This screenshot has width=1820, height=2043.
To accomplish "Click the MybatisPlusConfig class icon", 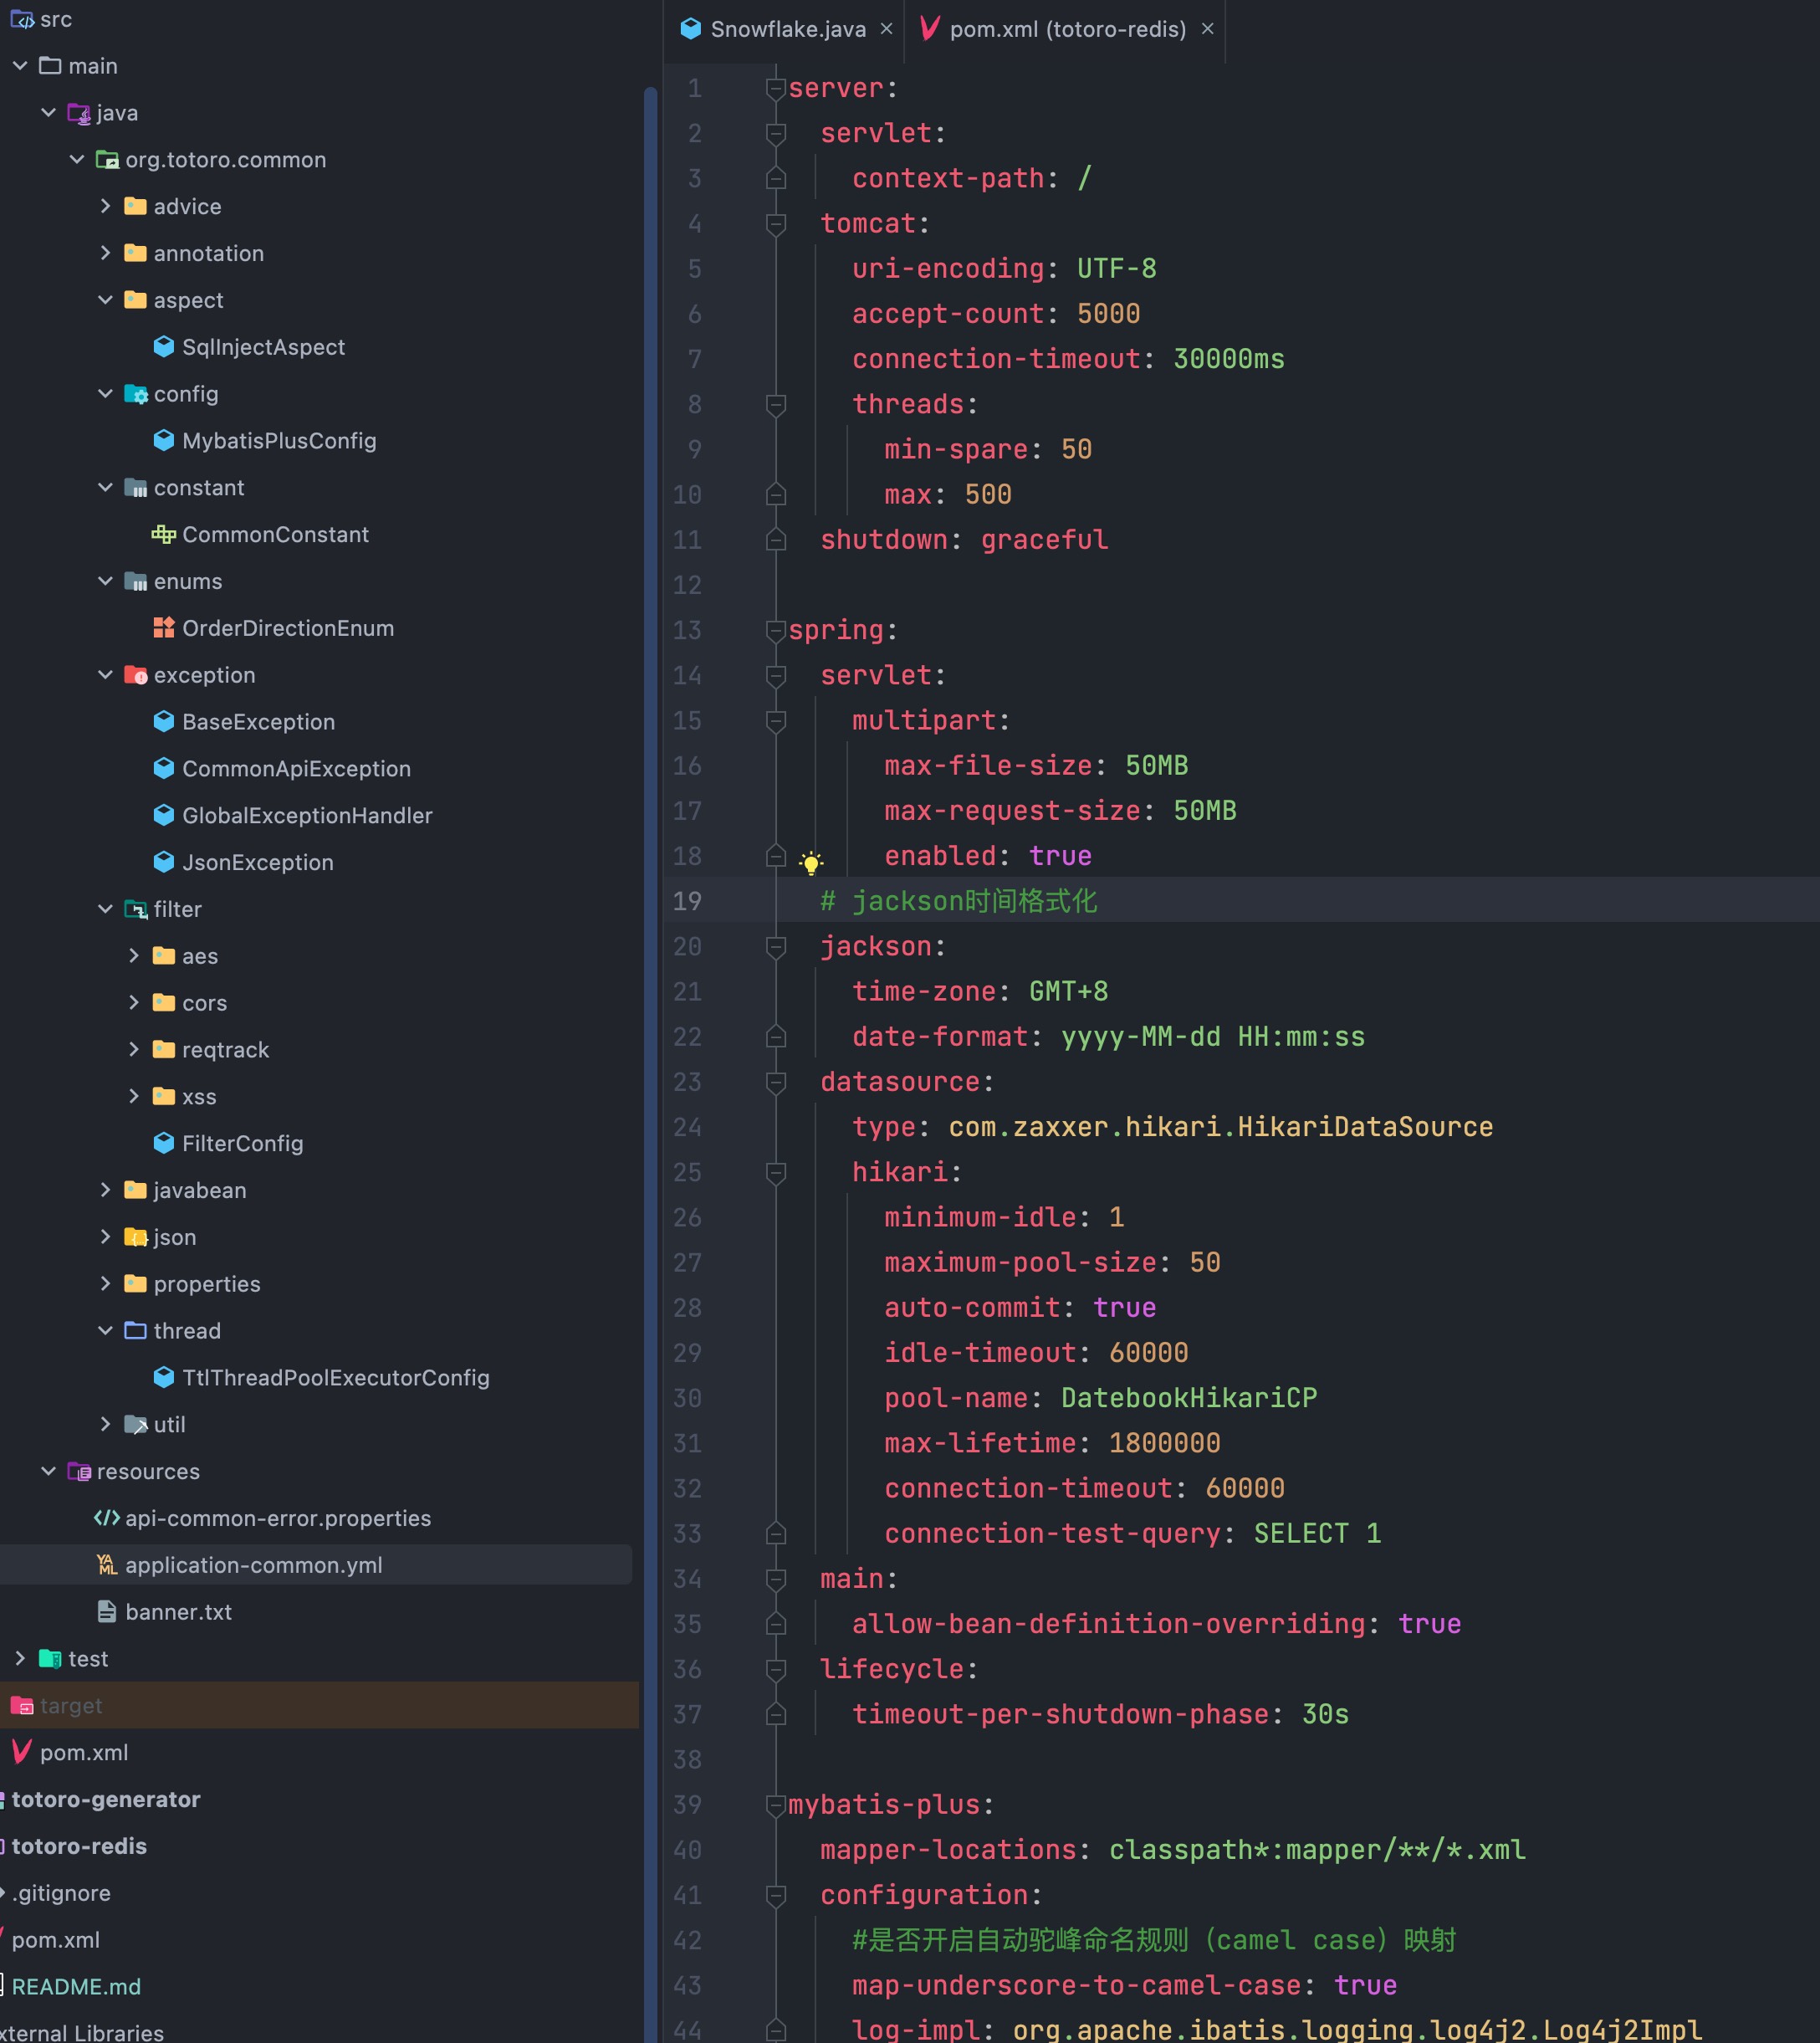I will (164, 440).
